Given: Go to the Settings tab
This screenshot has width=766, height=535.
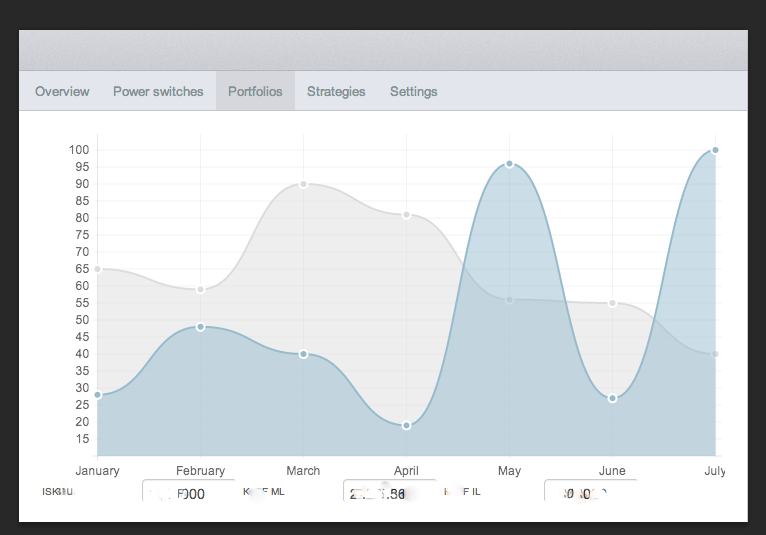Looking at the screenshot, I should click(x=413, y=91).
